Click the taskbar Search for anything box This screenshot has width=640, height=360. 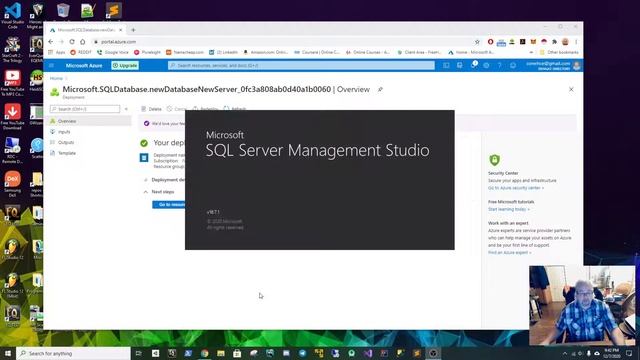click(73, 353)
